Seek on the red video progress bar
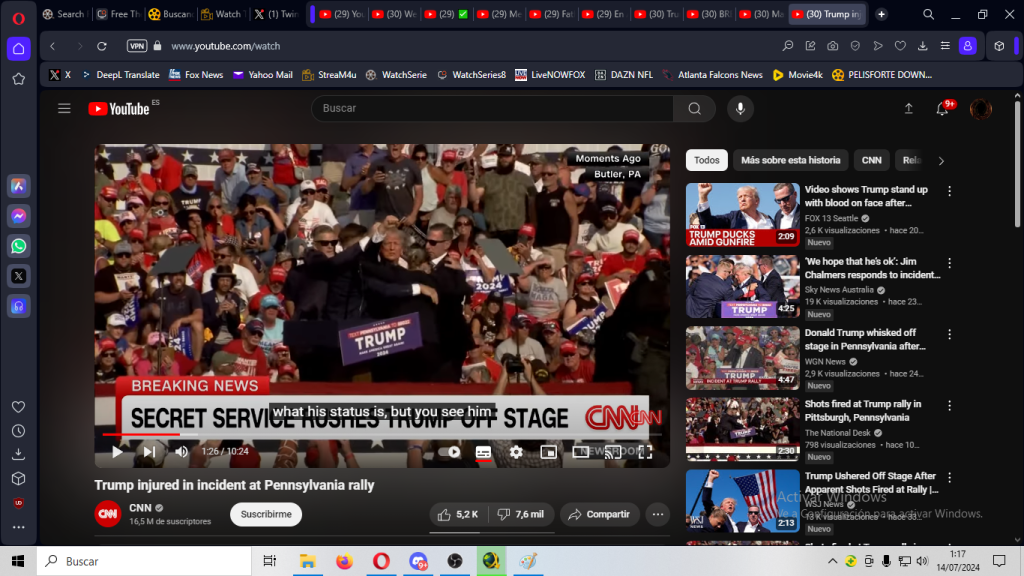 382,434
